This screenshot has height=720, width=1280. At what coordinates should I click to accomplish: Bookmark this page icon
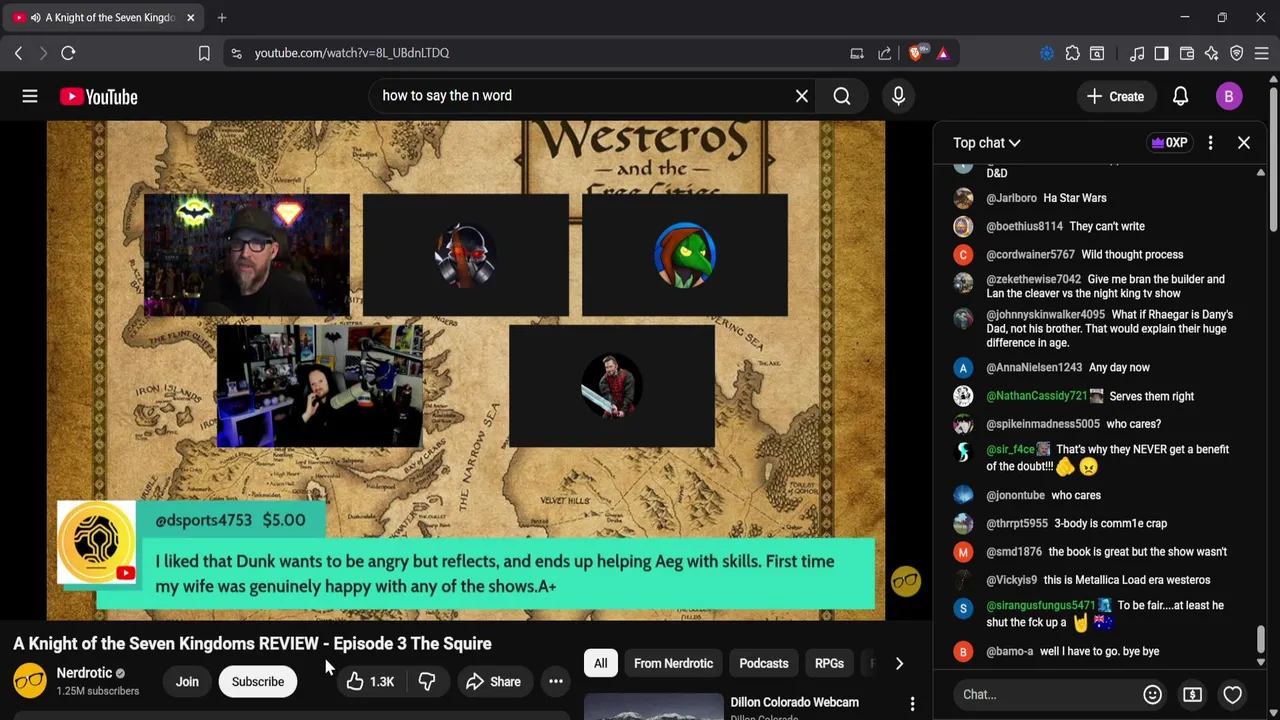[204, 53]
